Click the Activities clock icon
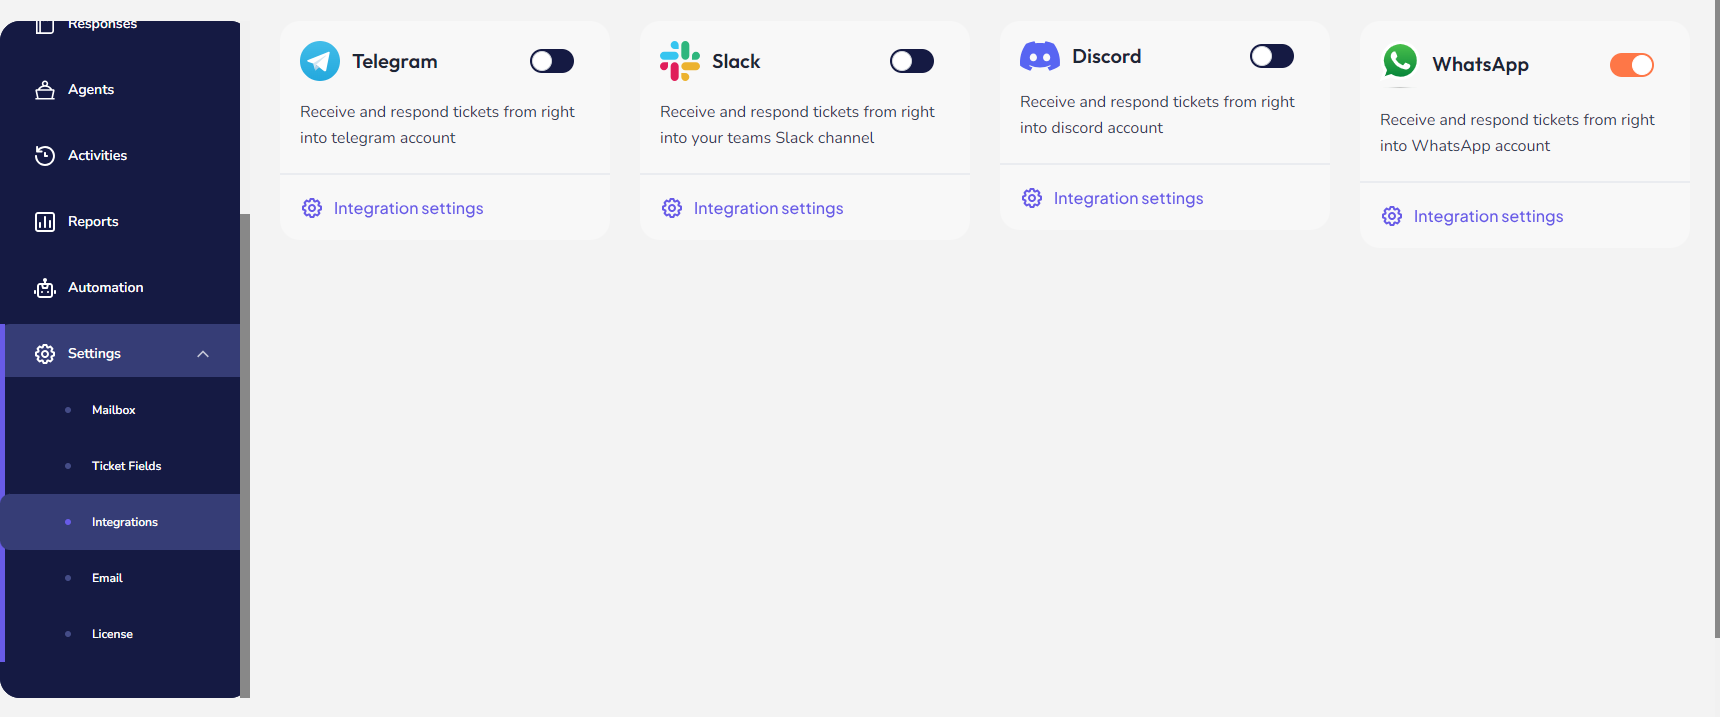 [x=45, y=156]
